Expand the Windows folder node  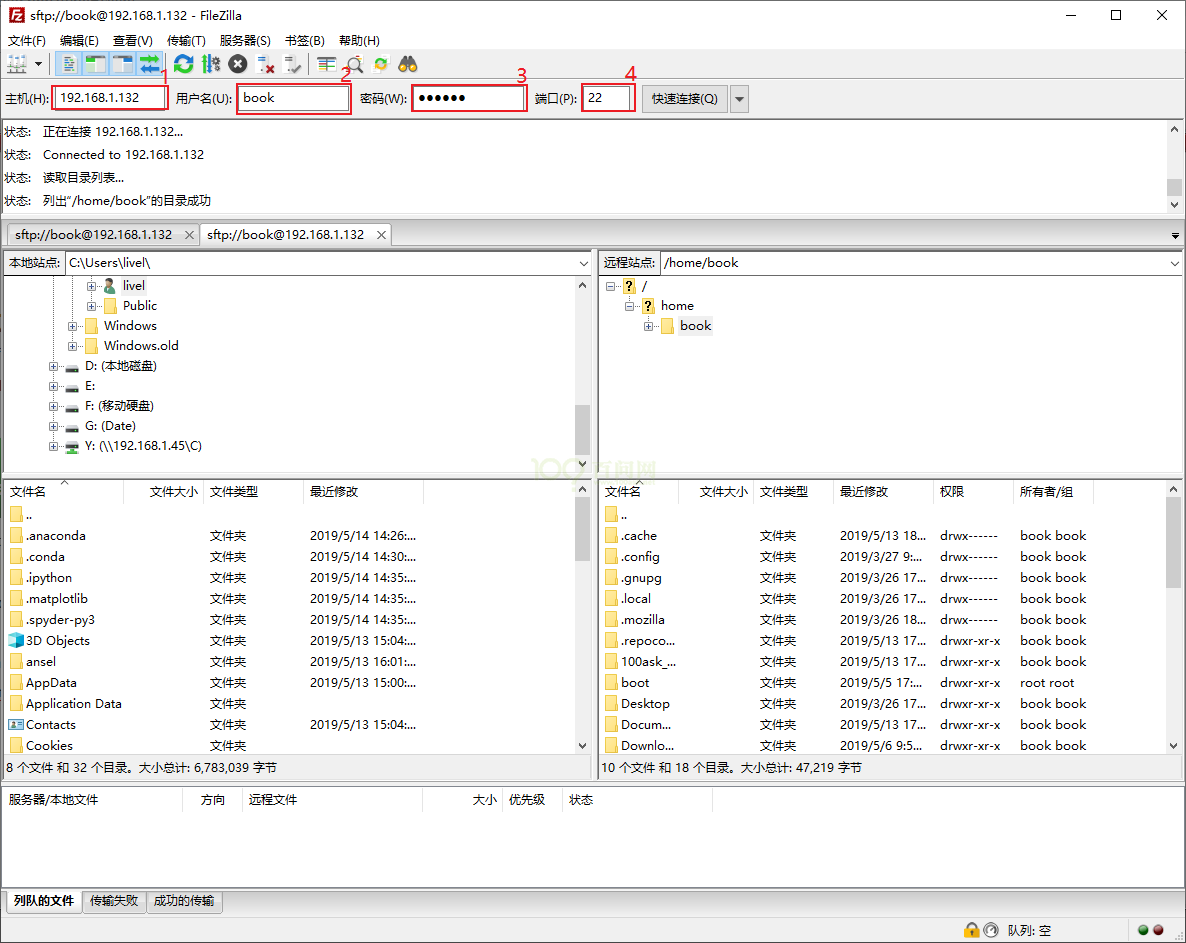pos(72,326)
